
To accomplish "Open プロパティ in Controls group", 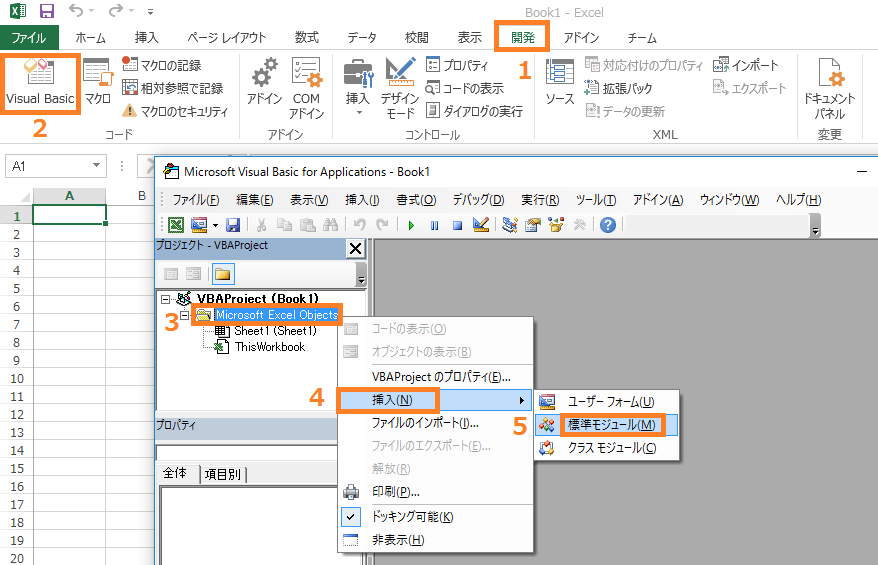I will tap(457, 65).
